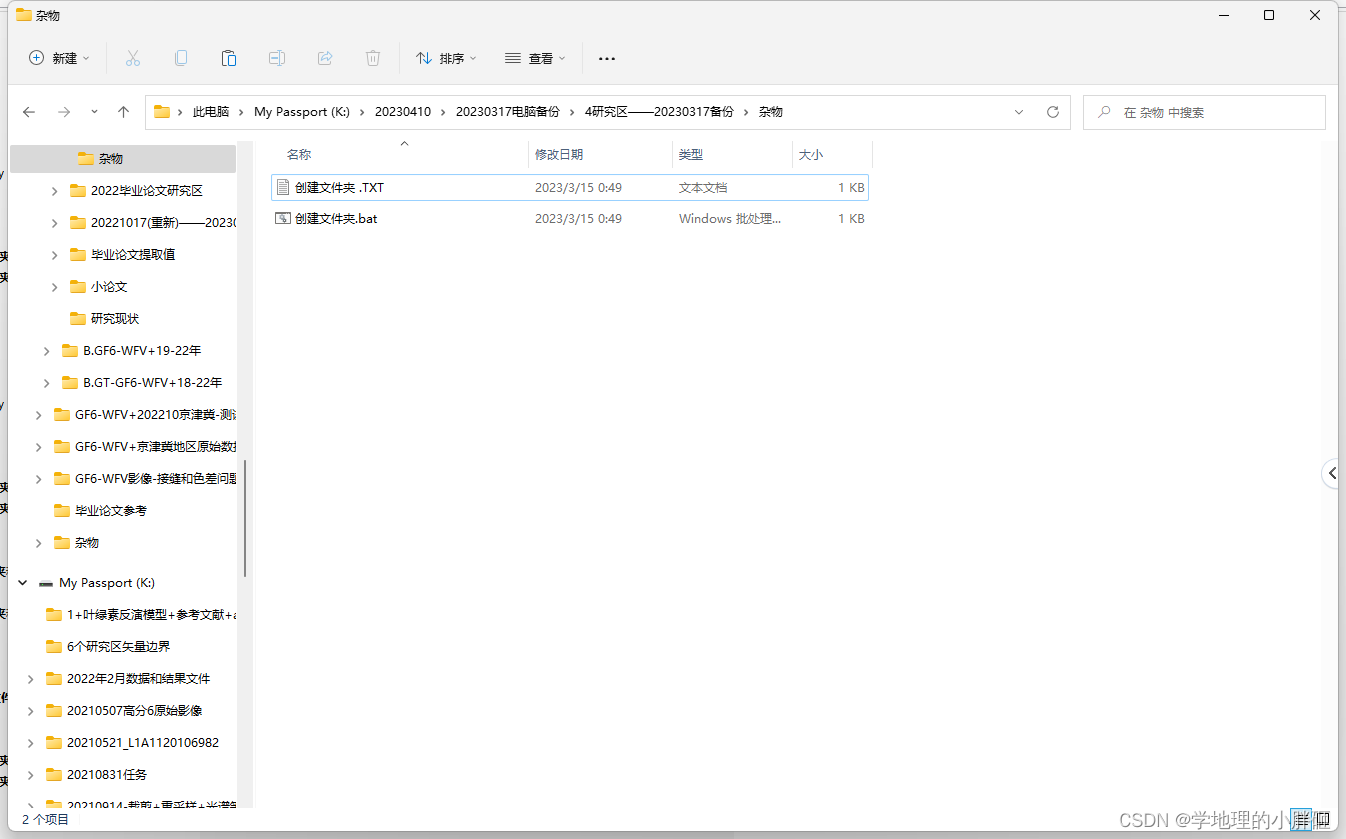Open the 新建 (New) dropdown
Viewport: 1346px width, 839px height.
[60, 58]
